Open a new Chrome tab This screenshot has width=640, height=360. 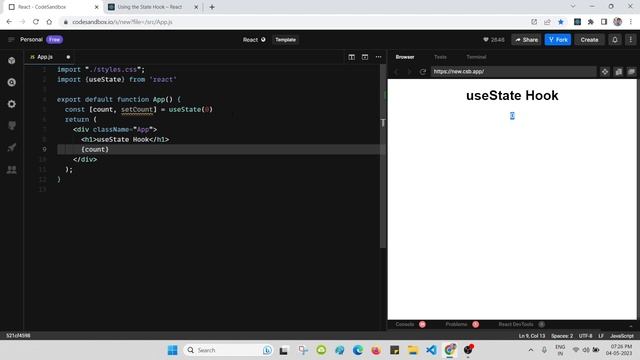point(212,7)
